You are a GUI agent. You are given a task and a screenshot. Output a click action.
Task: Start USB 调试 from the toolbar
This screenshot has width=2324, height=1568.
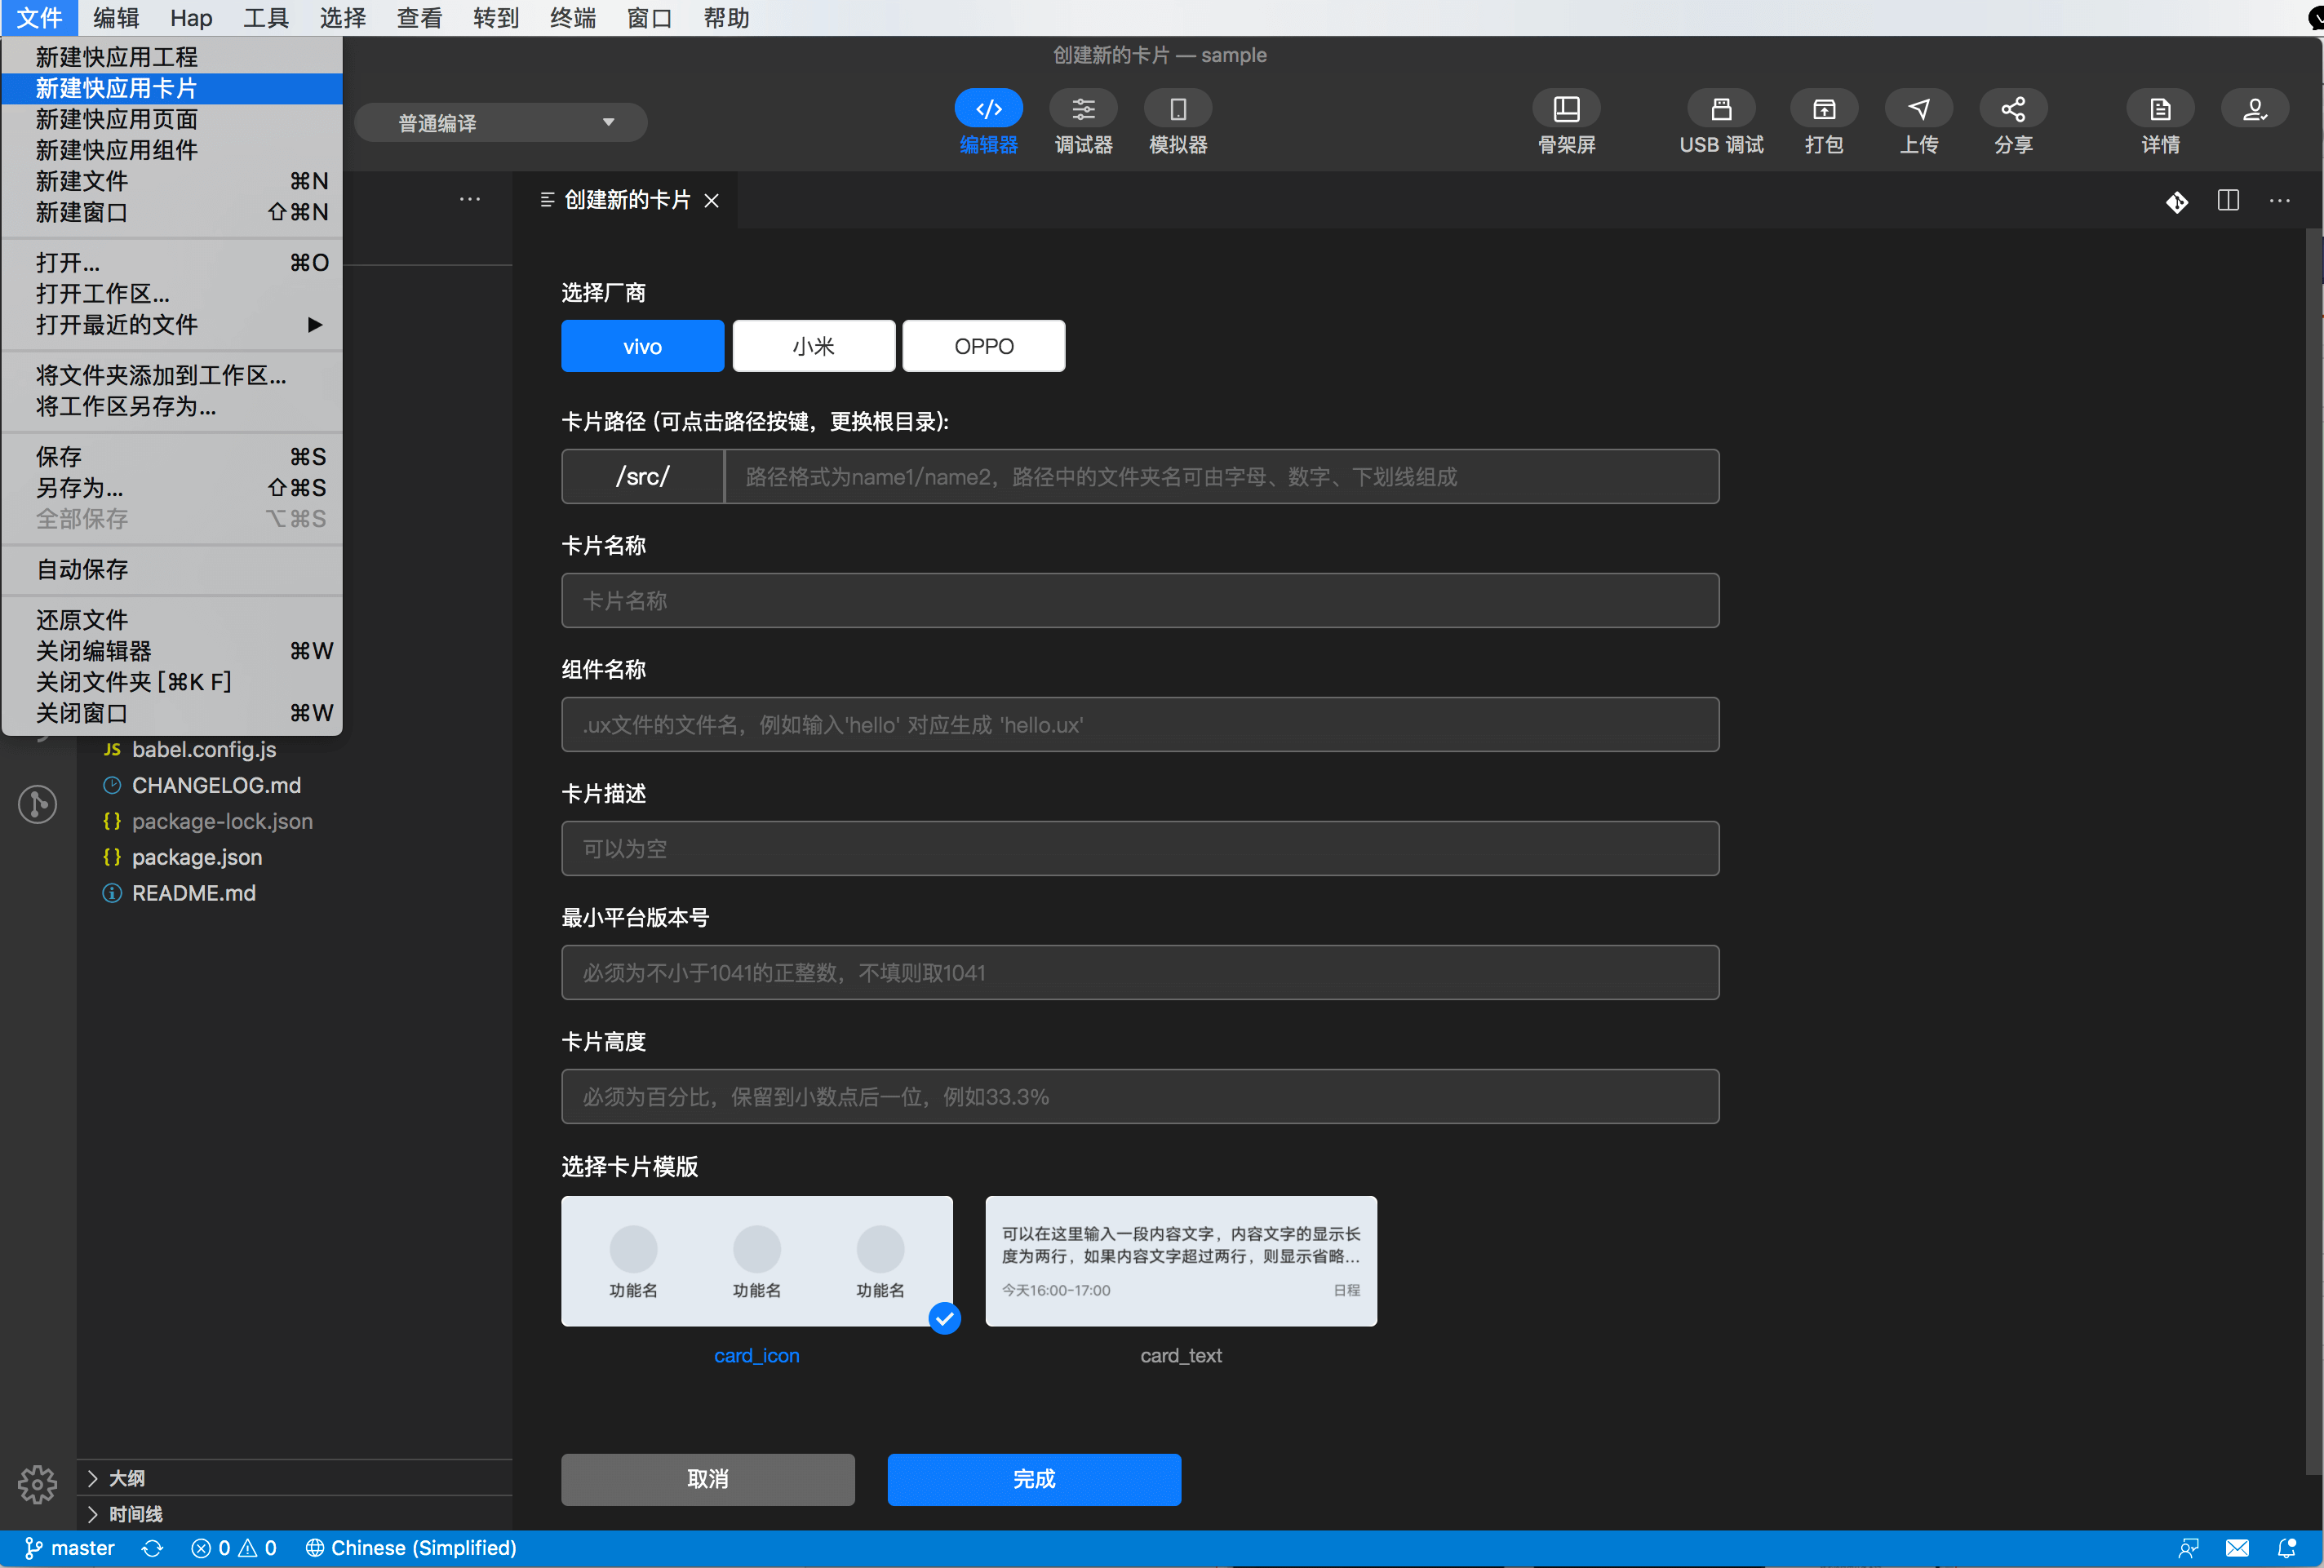coord(1721,109)
